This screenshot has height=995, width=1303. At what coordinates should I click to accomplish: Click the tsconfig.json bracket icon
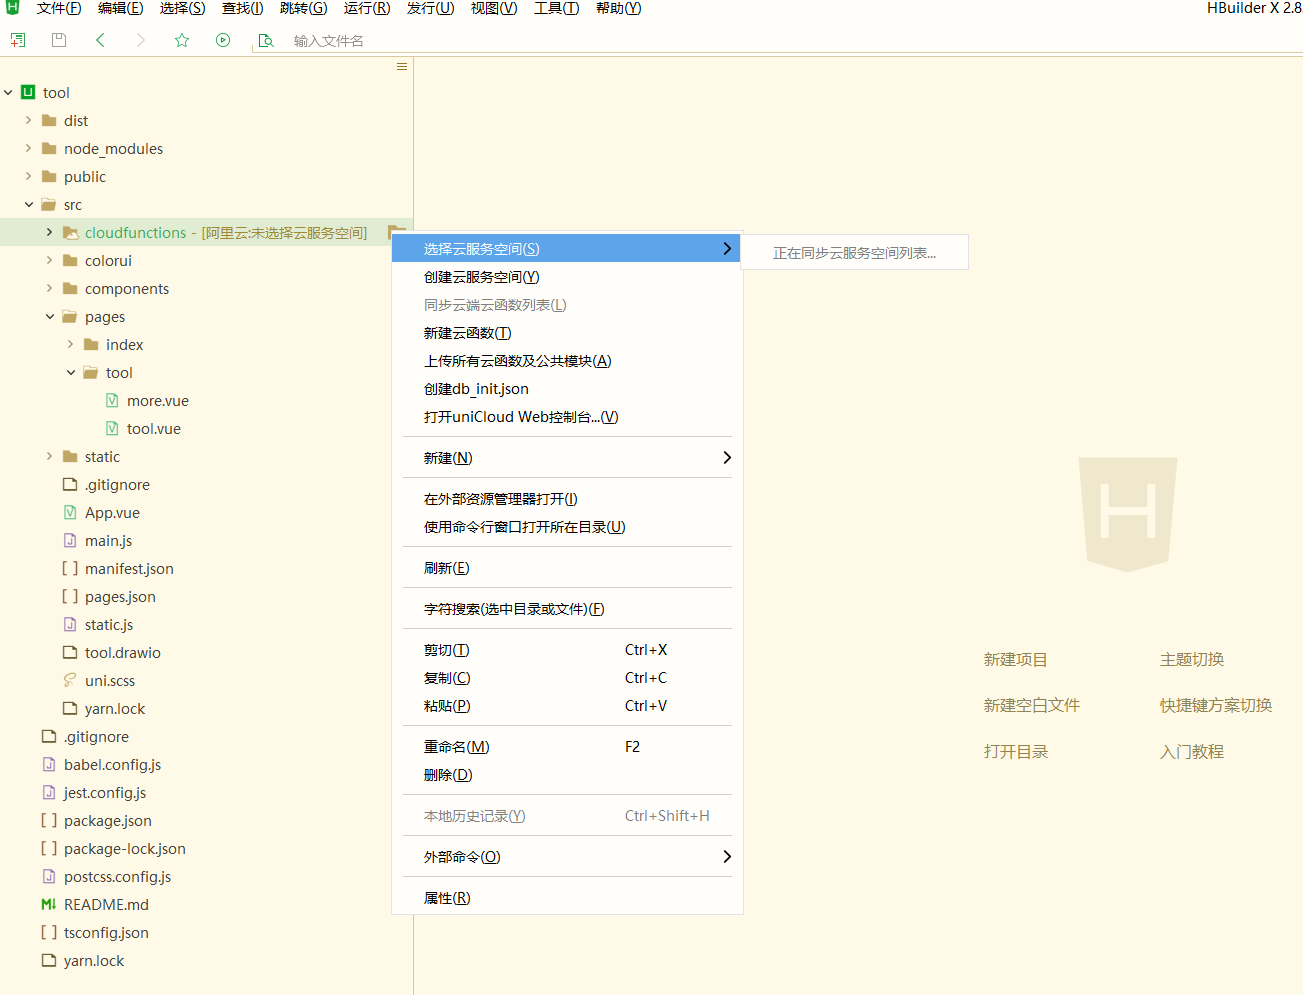click(49, 932)
